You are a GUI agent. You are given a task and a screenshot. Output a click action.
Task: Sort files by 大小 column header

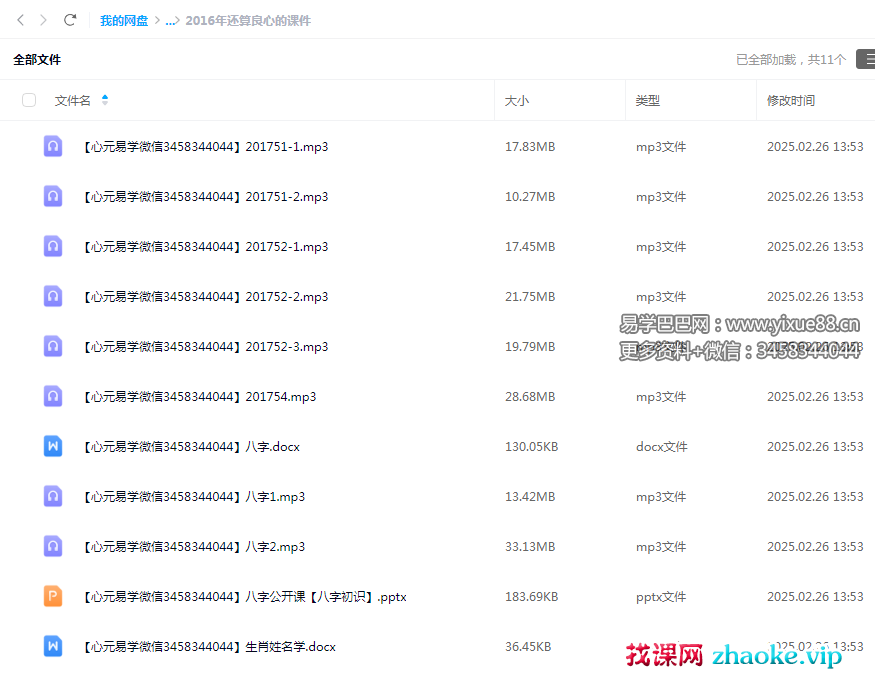[517, 101]
